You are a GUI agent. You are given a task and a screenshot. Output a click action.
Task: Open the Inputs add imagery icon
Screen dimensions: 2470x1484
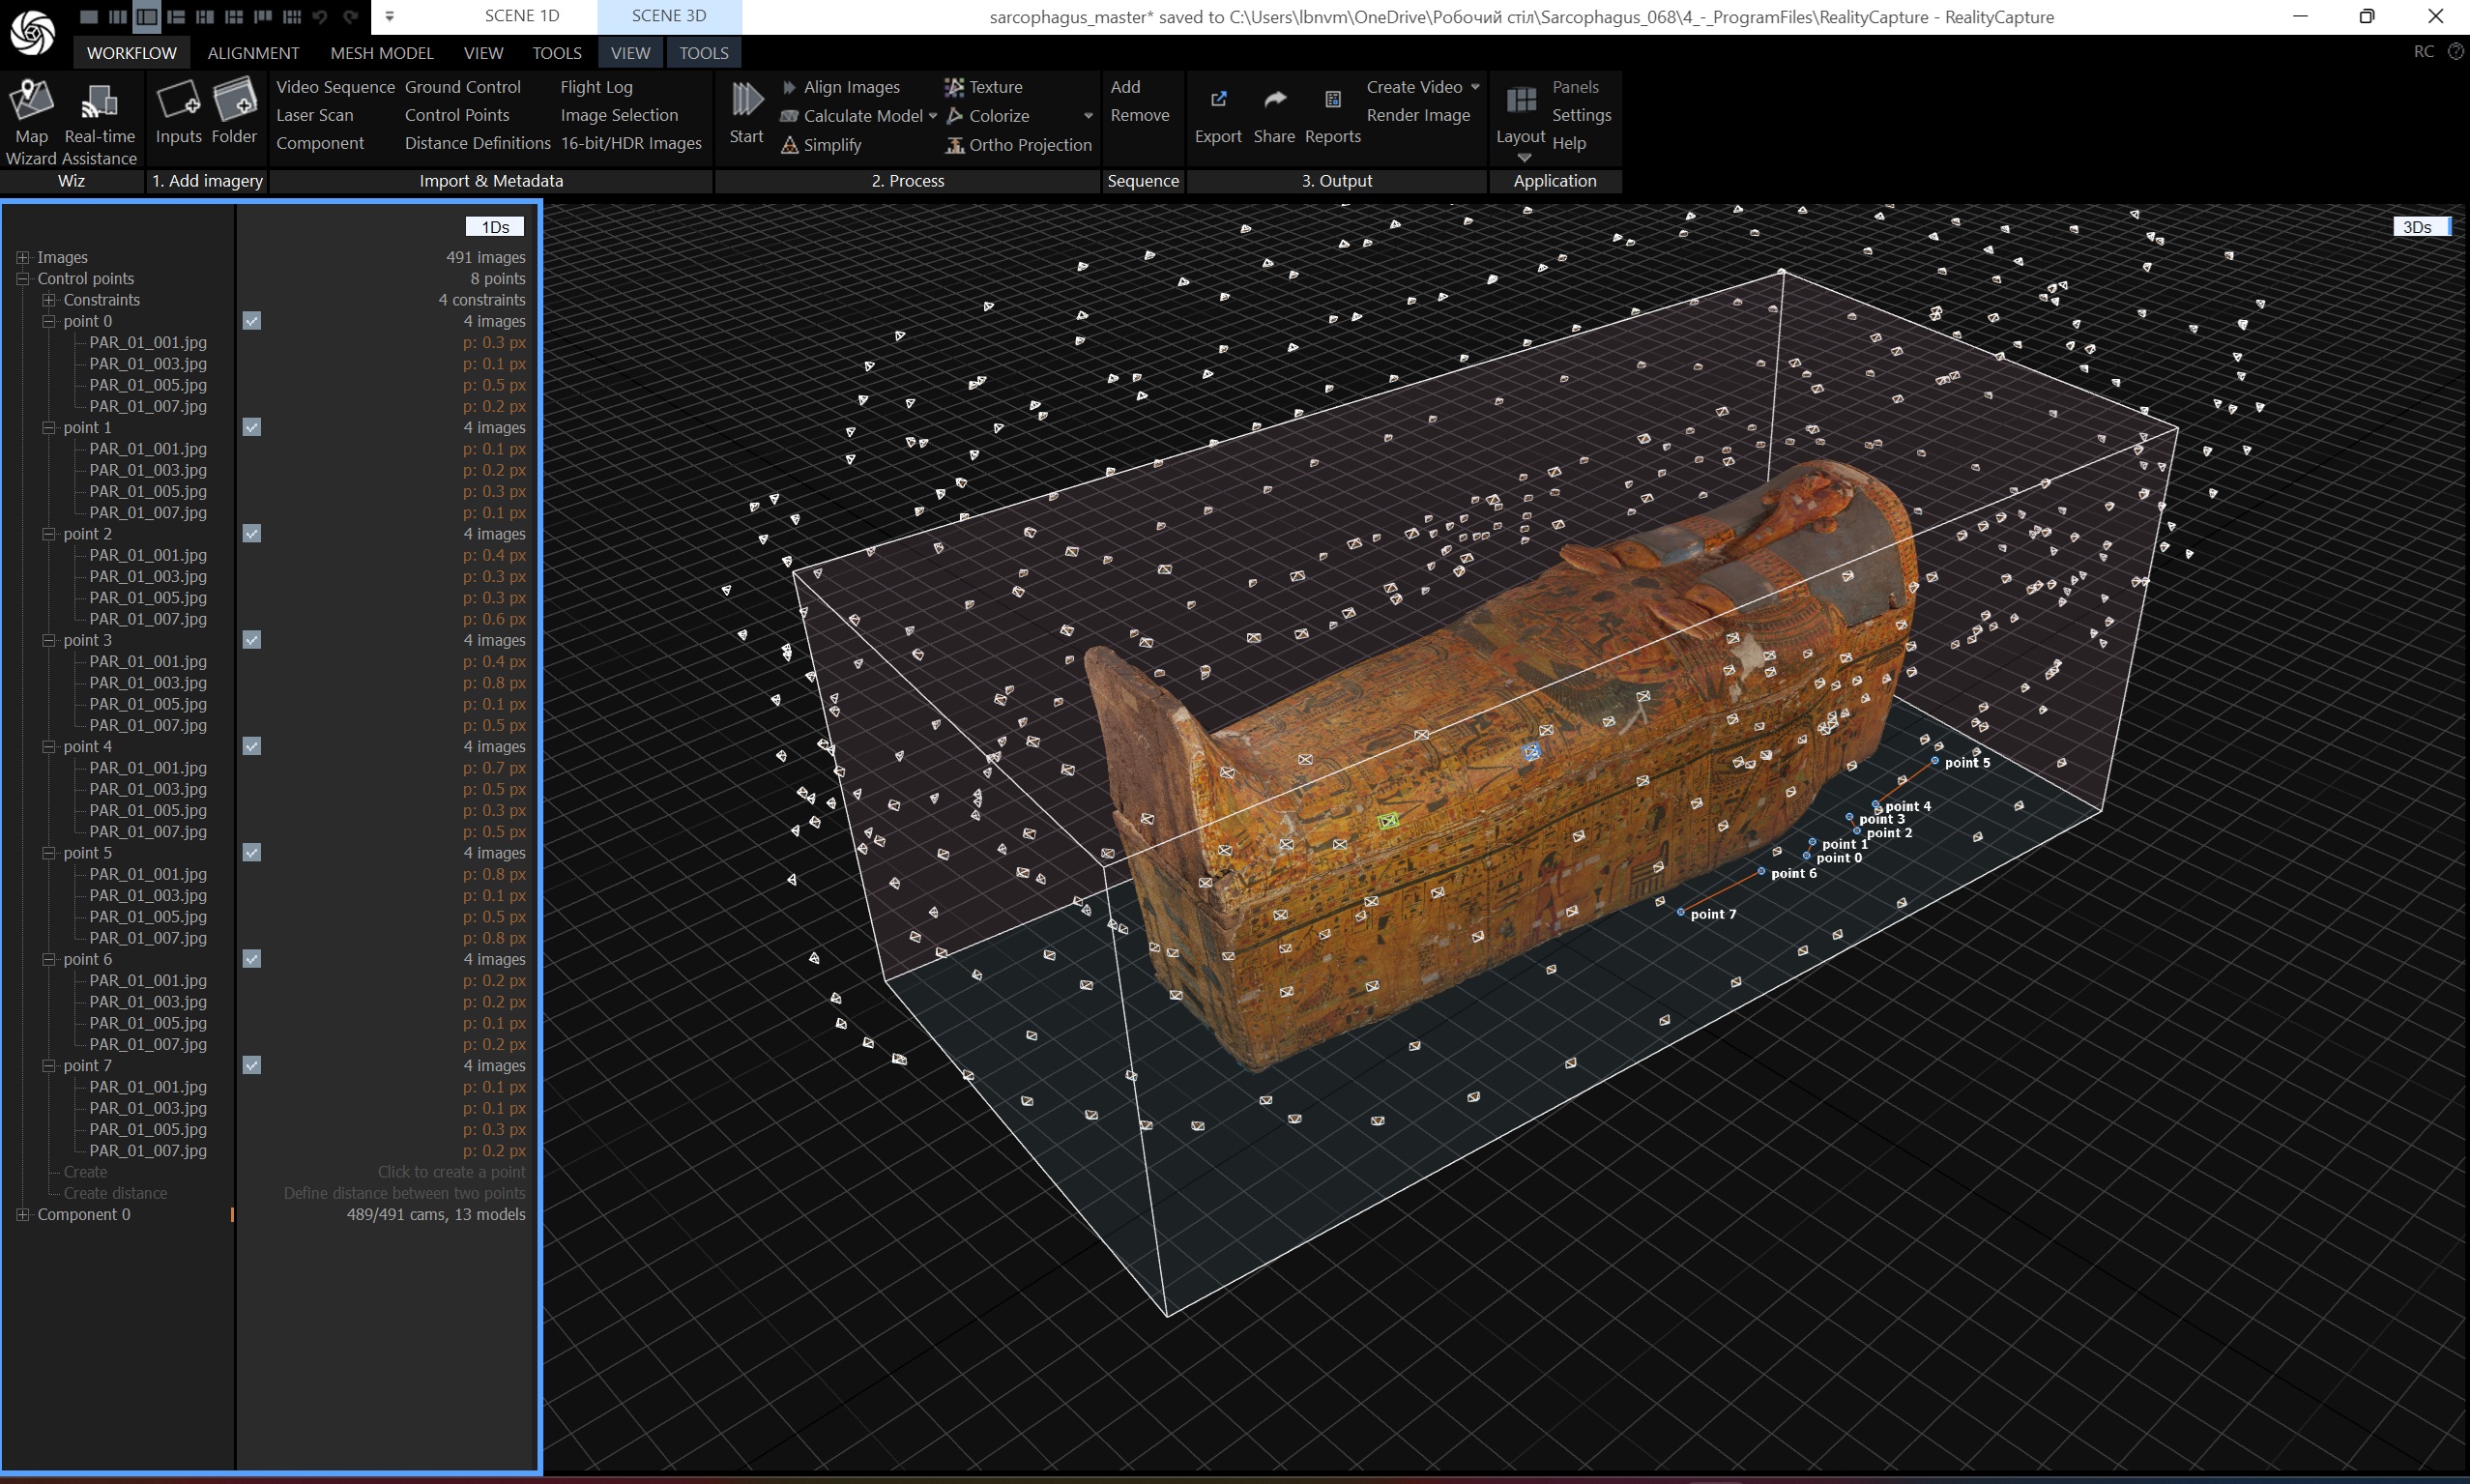point(179,101)
